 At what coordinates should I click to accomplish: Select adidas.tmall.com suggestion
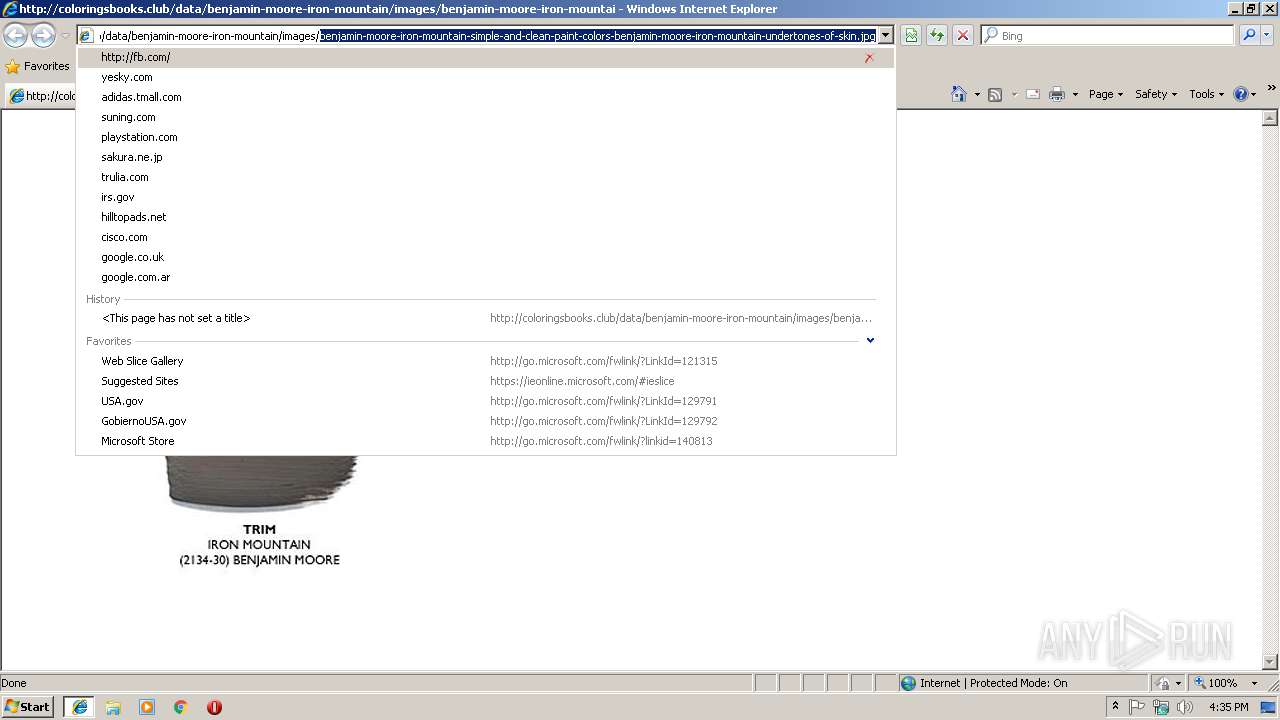(x=485, y=97)
